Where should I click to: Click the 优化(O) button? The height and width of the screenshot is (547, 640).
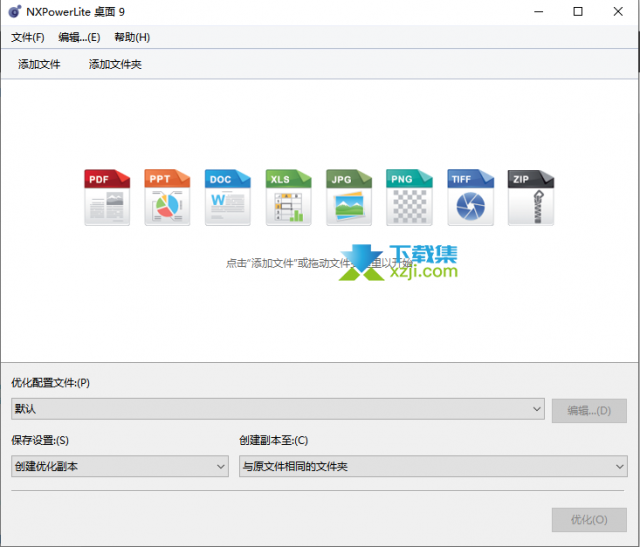click(x=589, y=520)
